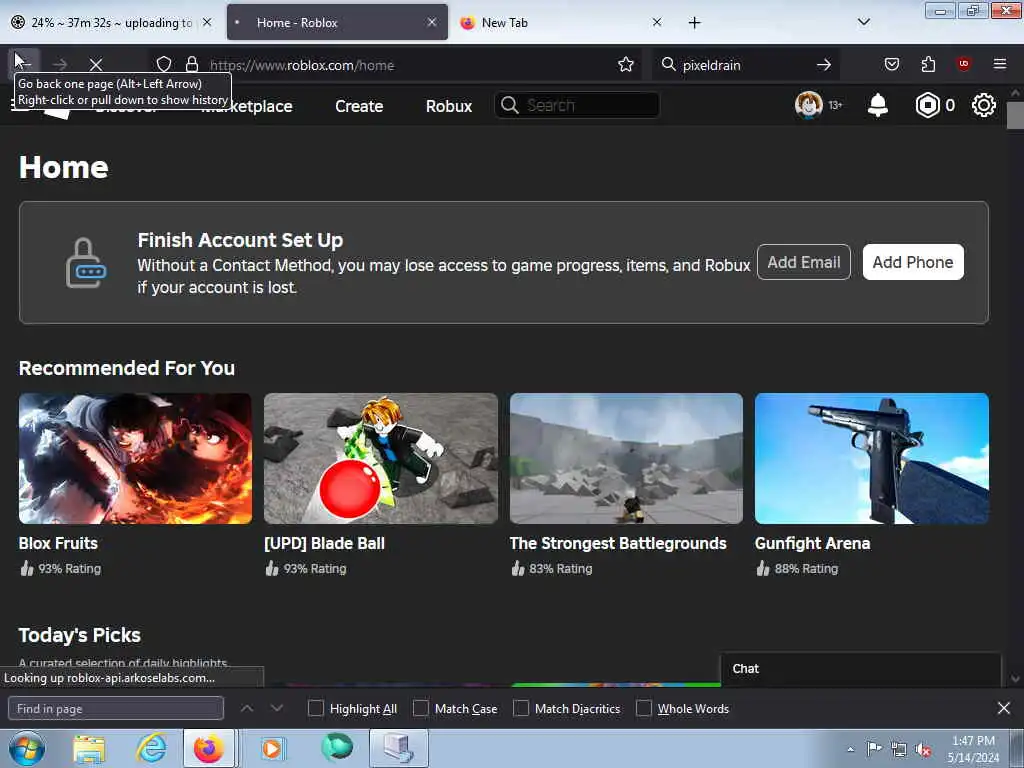
Task: Open the Roblox settings gear
Action: tap(984, 105)
